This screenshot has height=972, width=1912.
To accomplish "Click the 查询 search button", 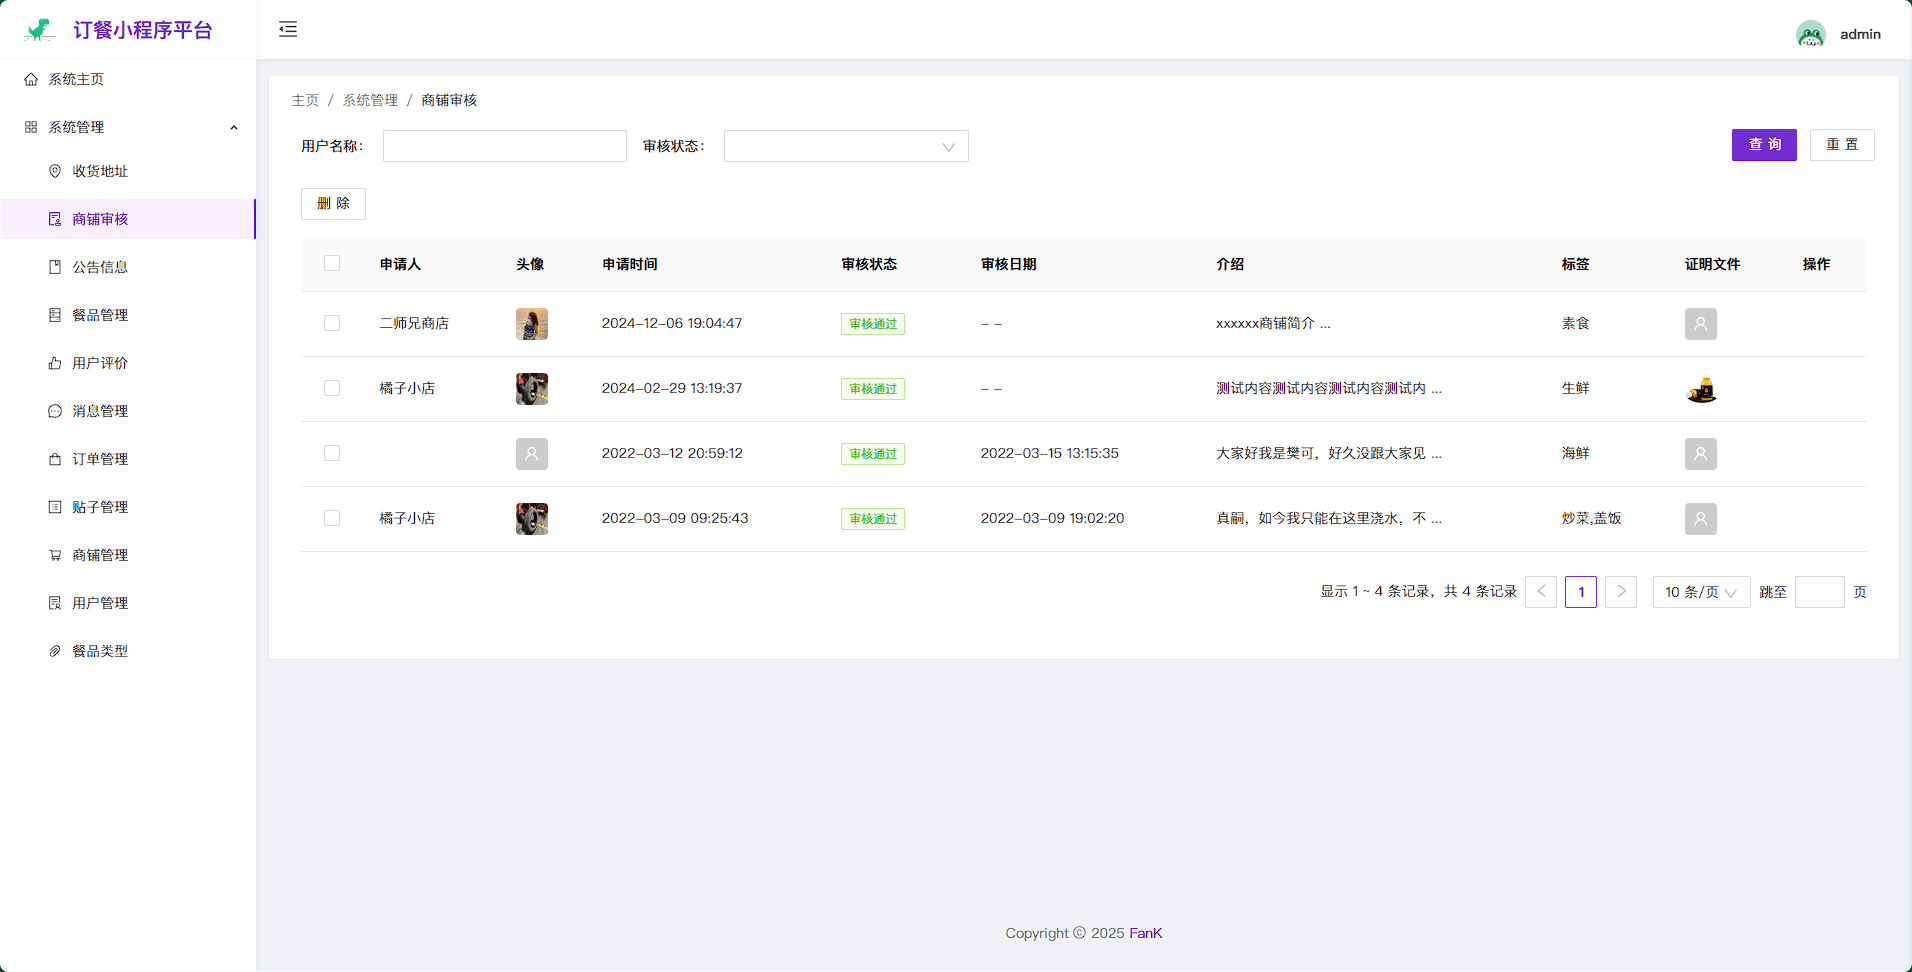I will tap(1763, 145).
